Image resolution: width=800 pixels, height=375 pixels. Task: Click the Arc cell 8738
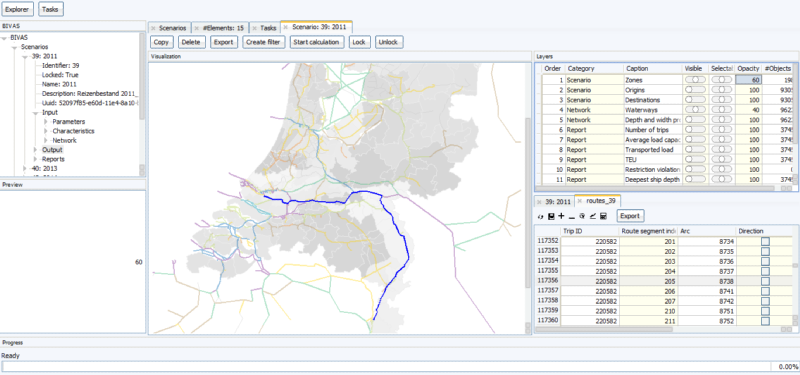coord(707,281)
